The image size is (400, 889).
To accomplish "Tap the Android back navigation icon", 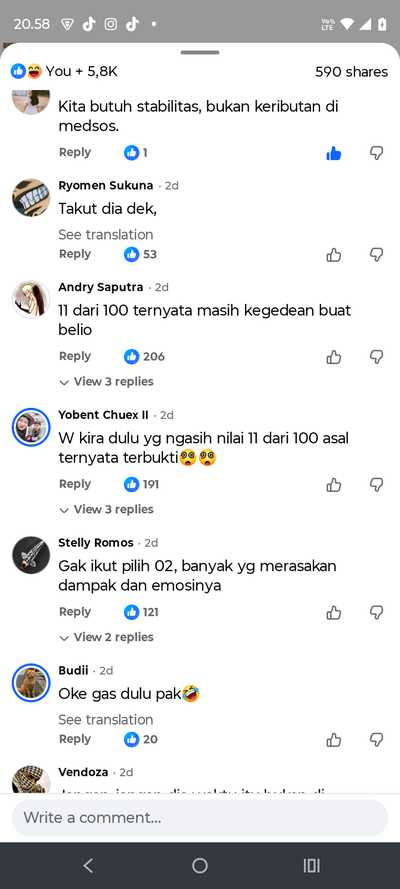I will click(88, 865).
